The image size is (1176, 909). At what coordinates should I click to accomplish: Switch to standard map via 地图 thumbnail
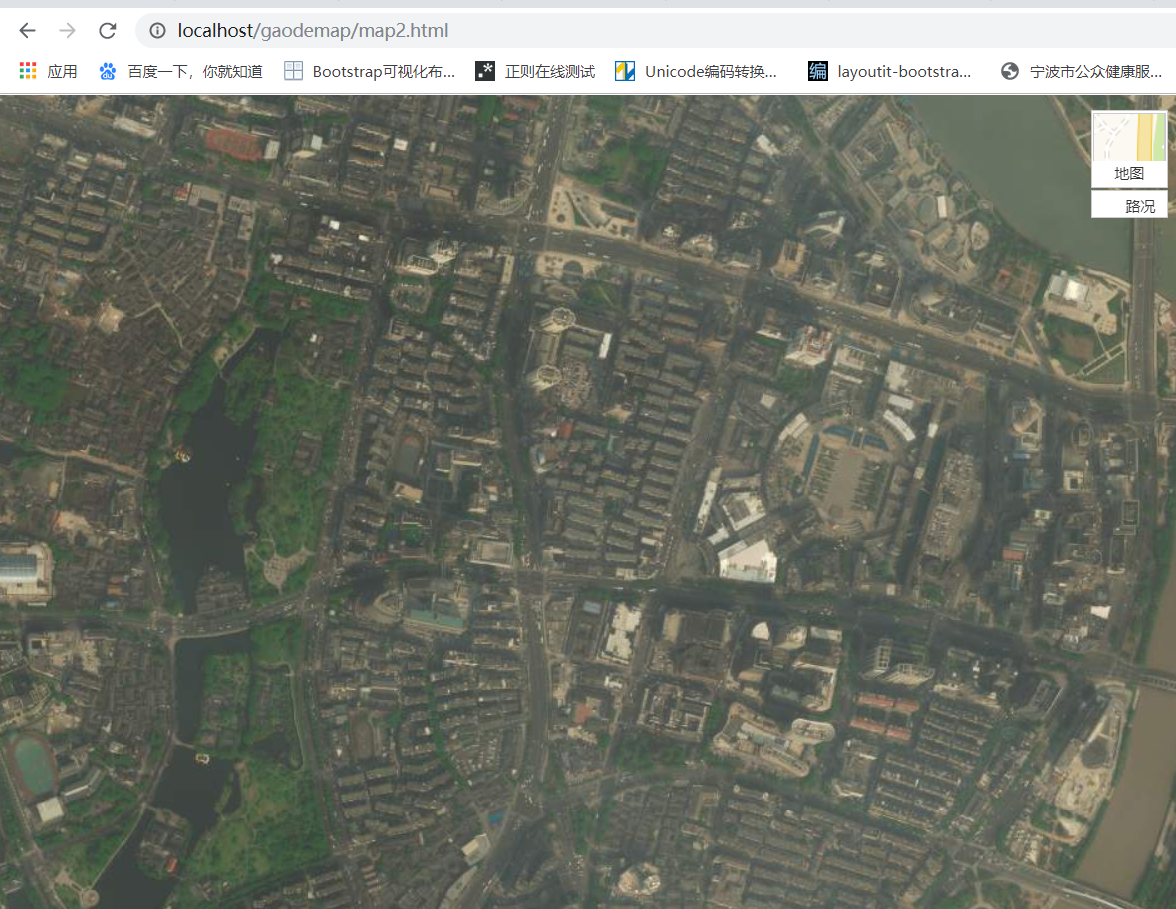[x=1130, y=136]
